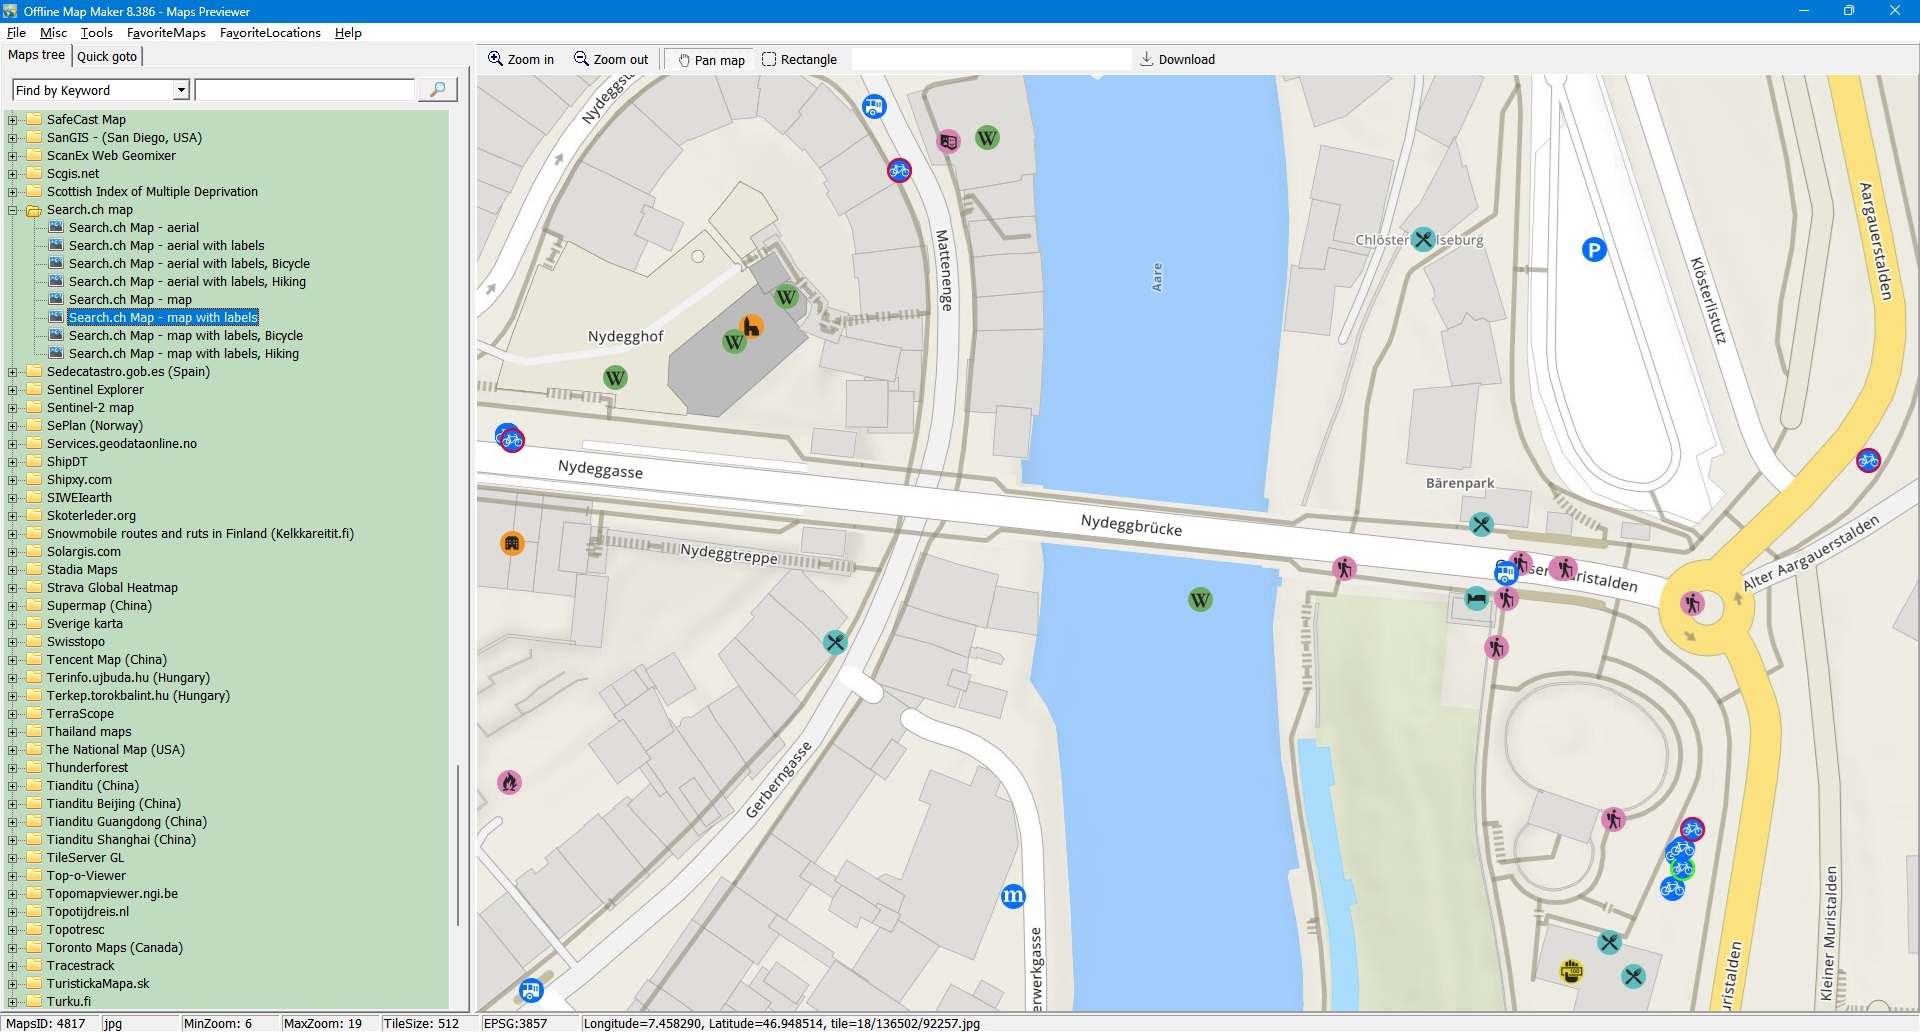1920x1032 pixels.
Task: Click the restaurant icon above Gerberngasse
Action: point(835,642)
